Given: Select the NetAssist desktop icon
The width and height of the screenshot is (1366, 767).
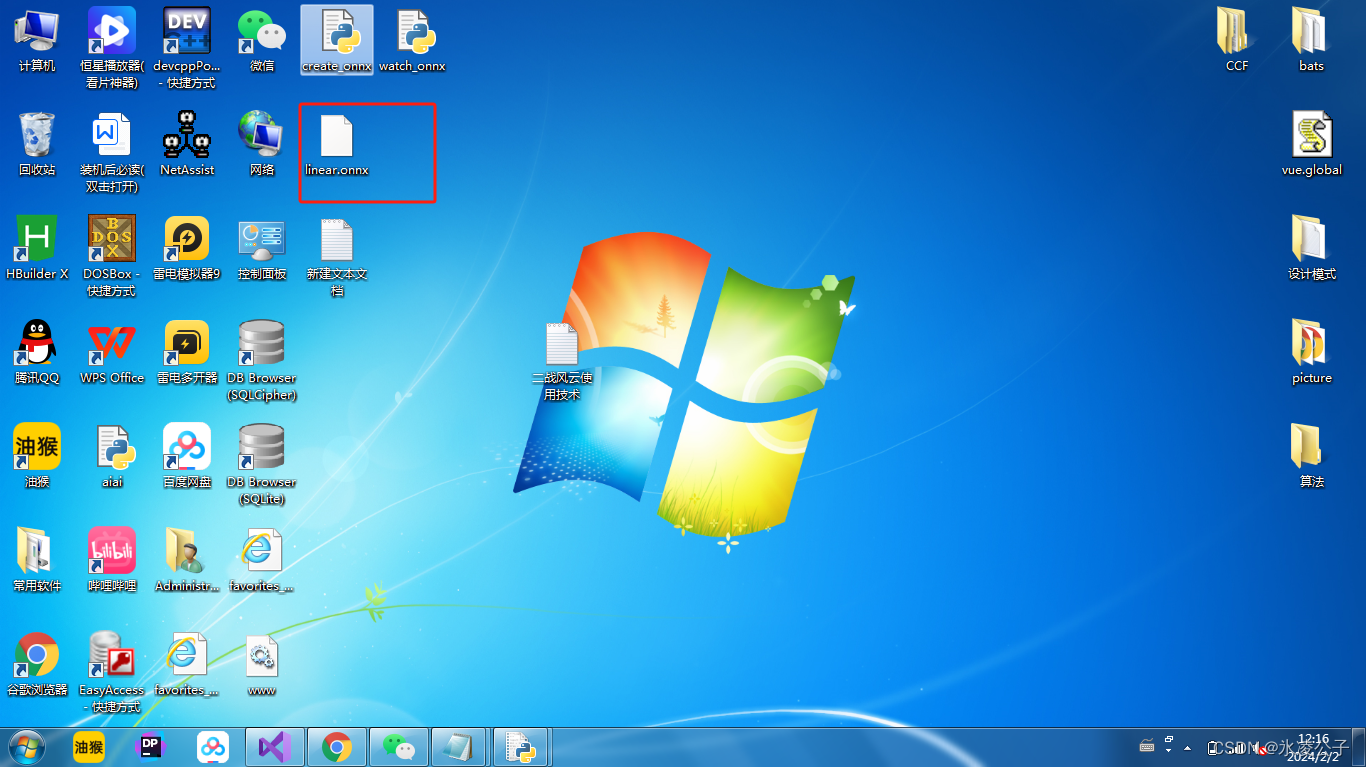Looking at the screenshot, I should pos(187,145).
